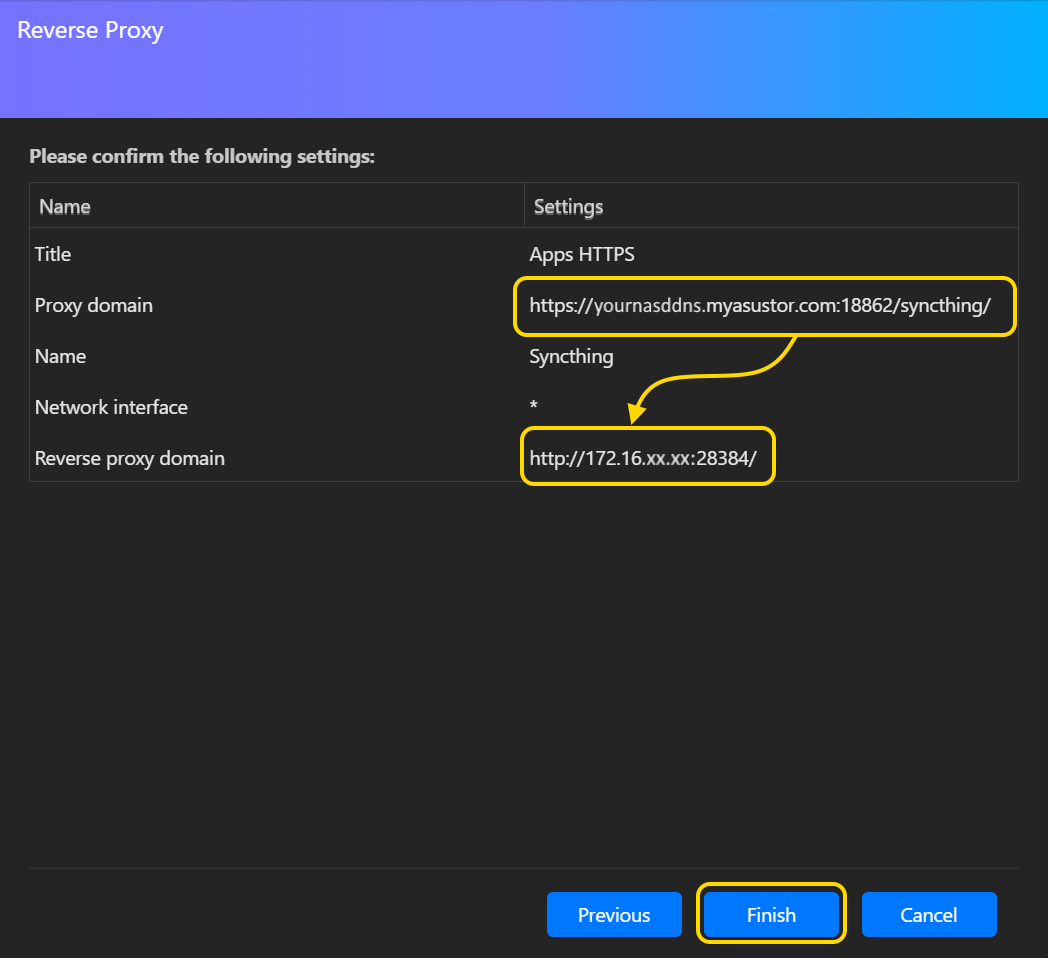The width and height of the screenshot is (1048, 958).
Task: Select the reverse proxy address http://172.16.xx.xx:28384/
Action: coord(643,458)
